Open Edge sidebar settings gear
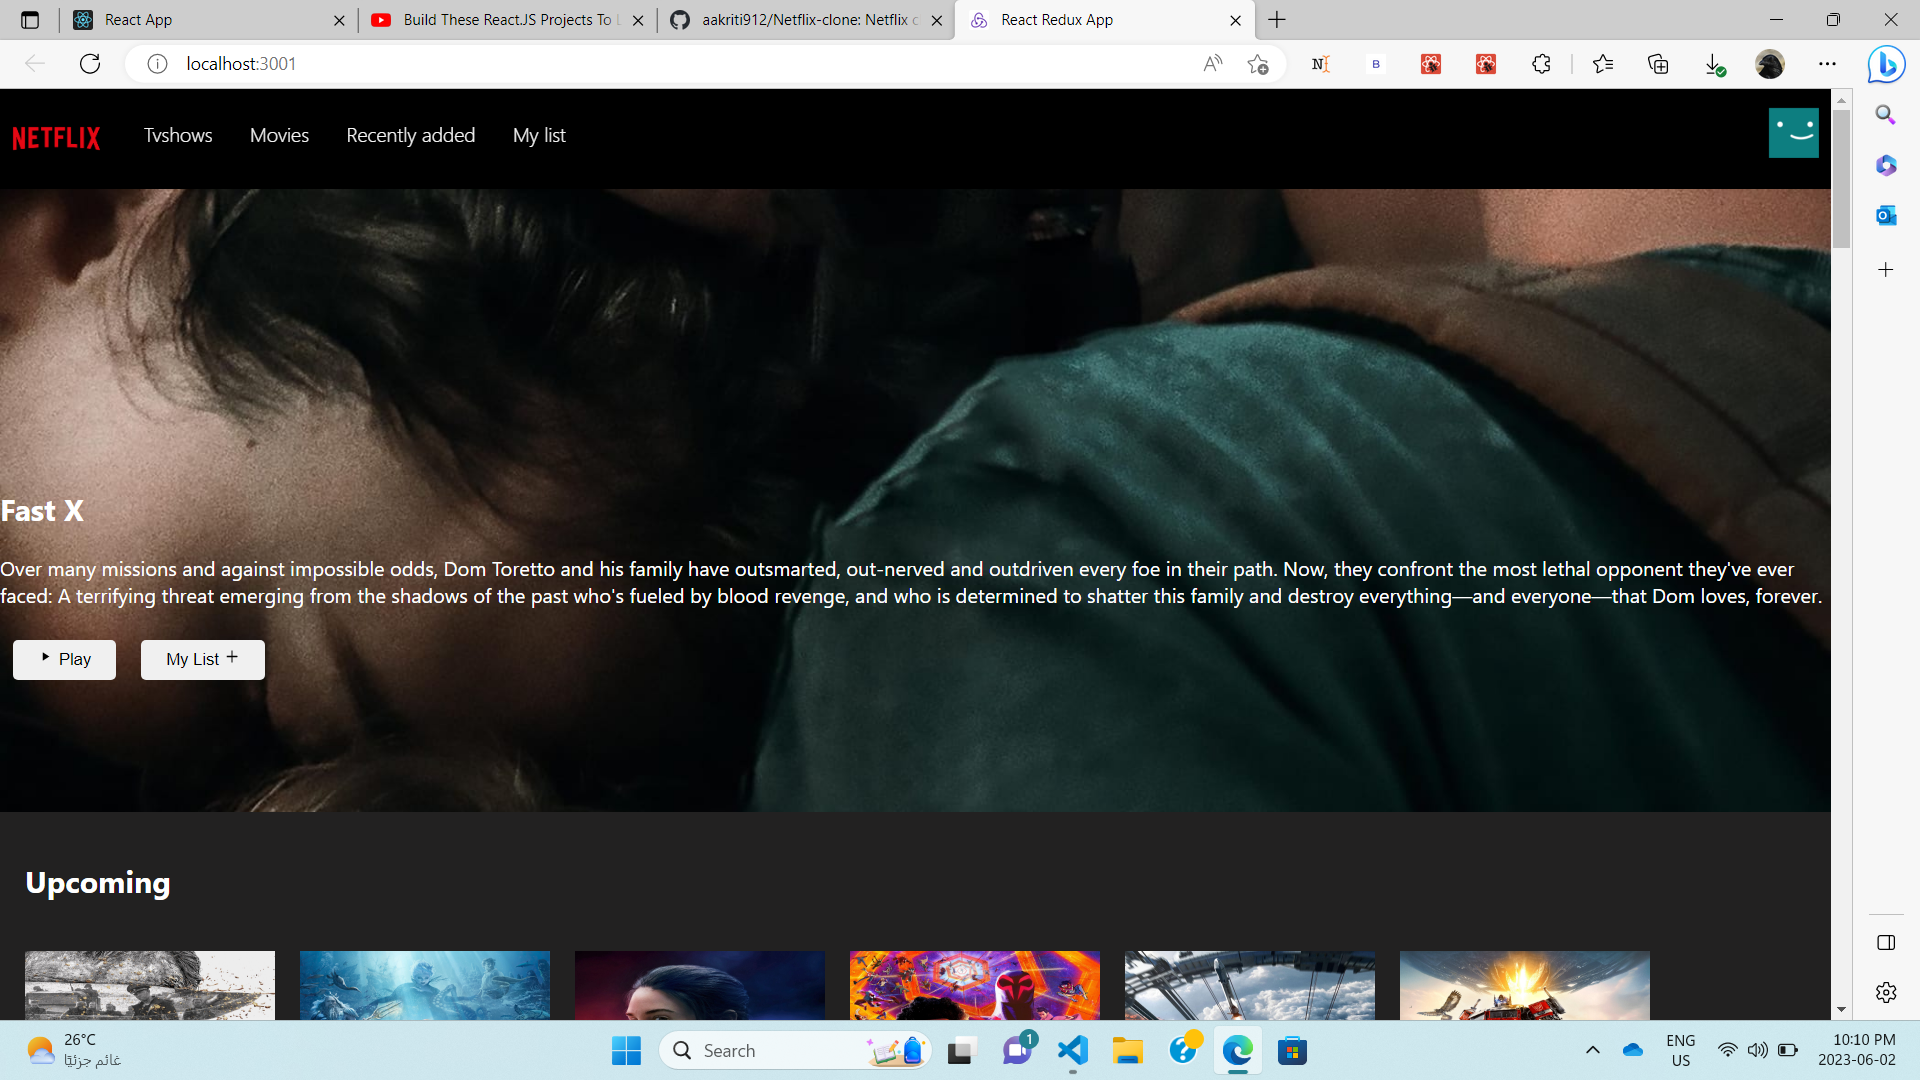Image resolution: width=1920 pixels, height=1080 pixels. coord(1886,992)
